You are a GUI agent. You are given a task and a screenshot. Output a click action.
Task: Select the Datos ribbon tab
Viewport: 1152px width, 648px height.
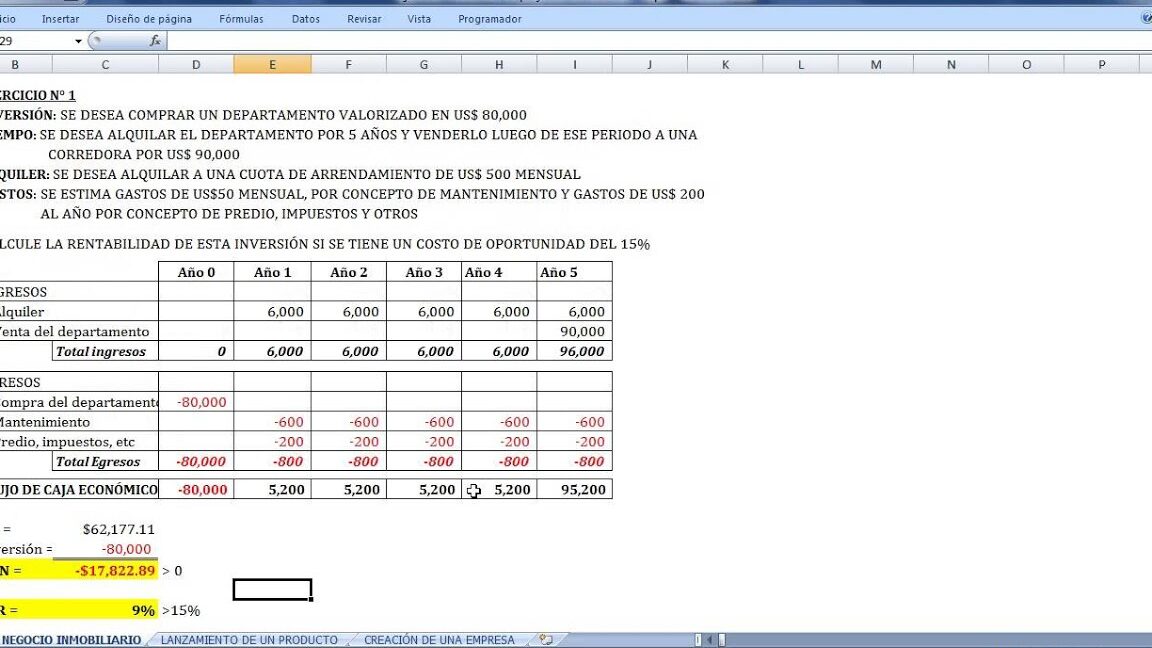click(x=306, y=19)
